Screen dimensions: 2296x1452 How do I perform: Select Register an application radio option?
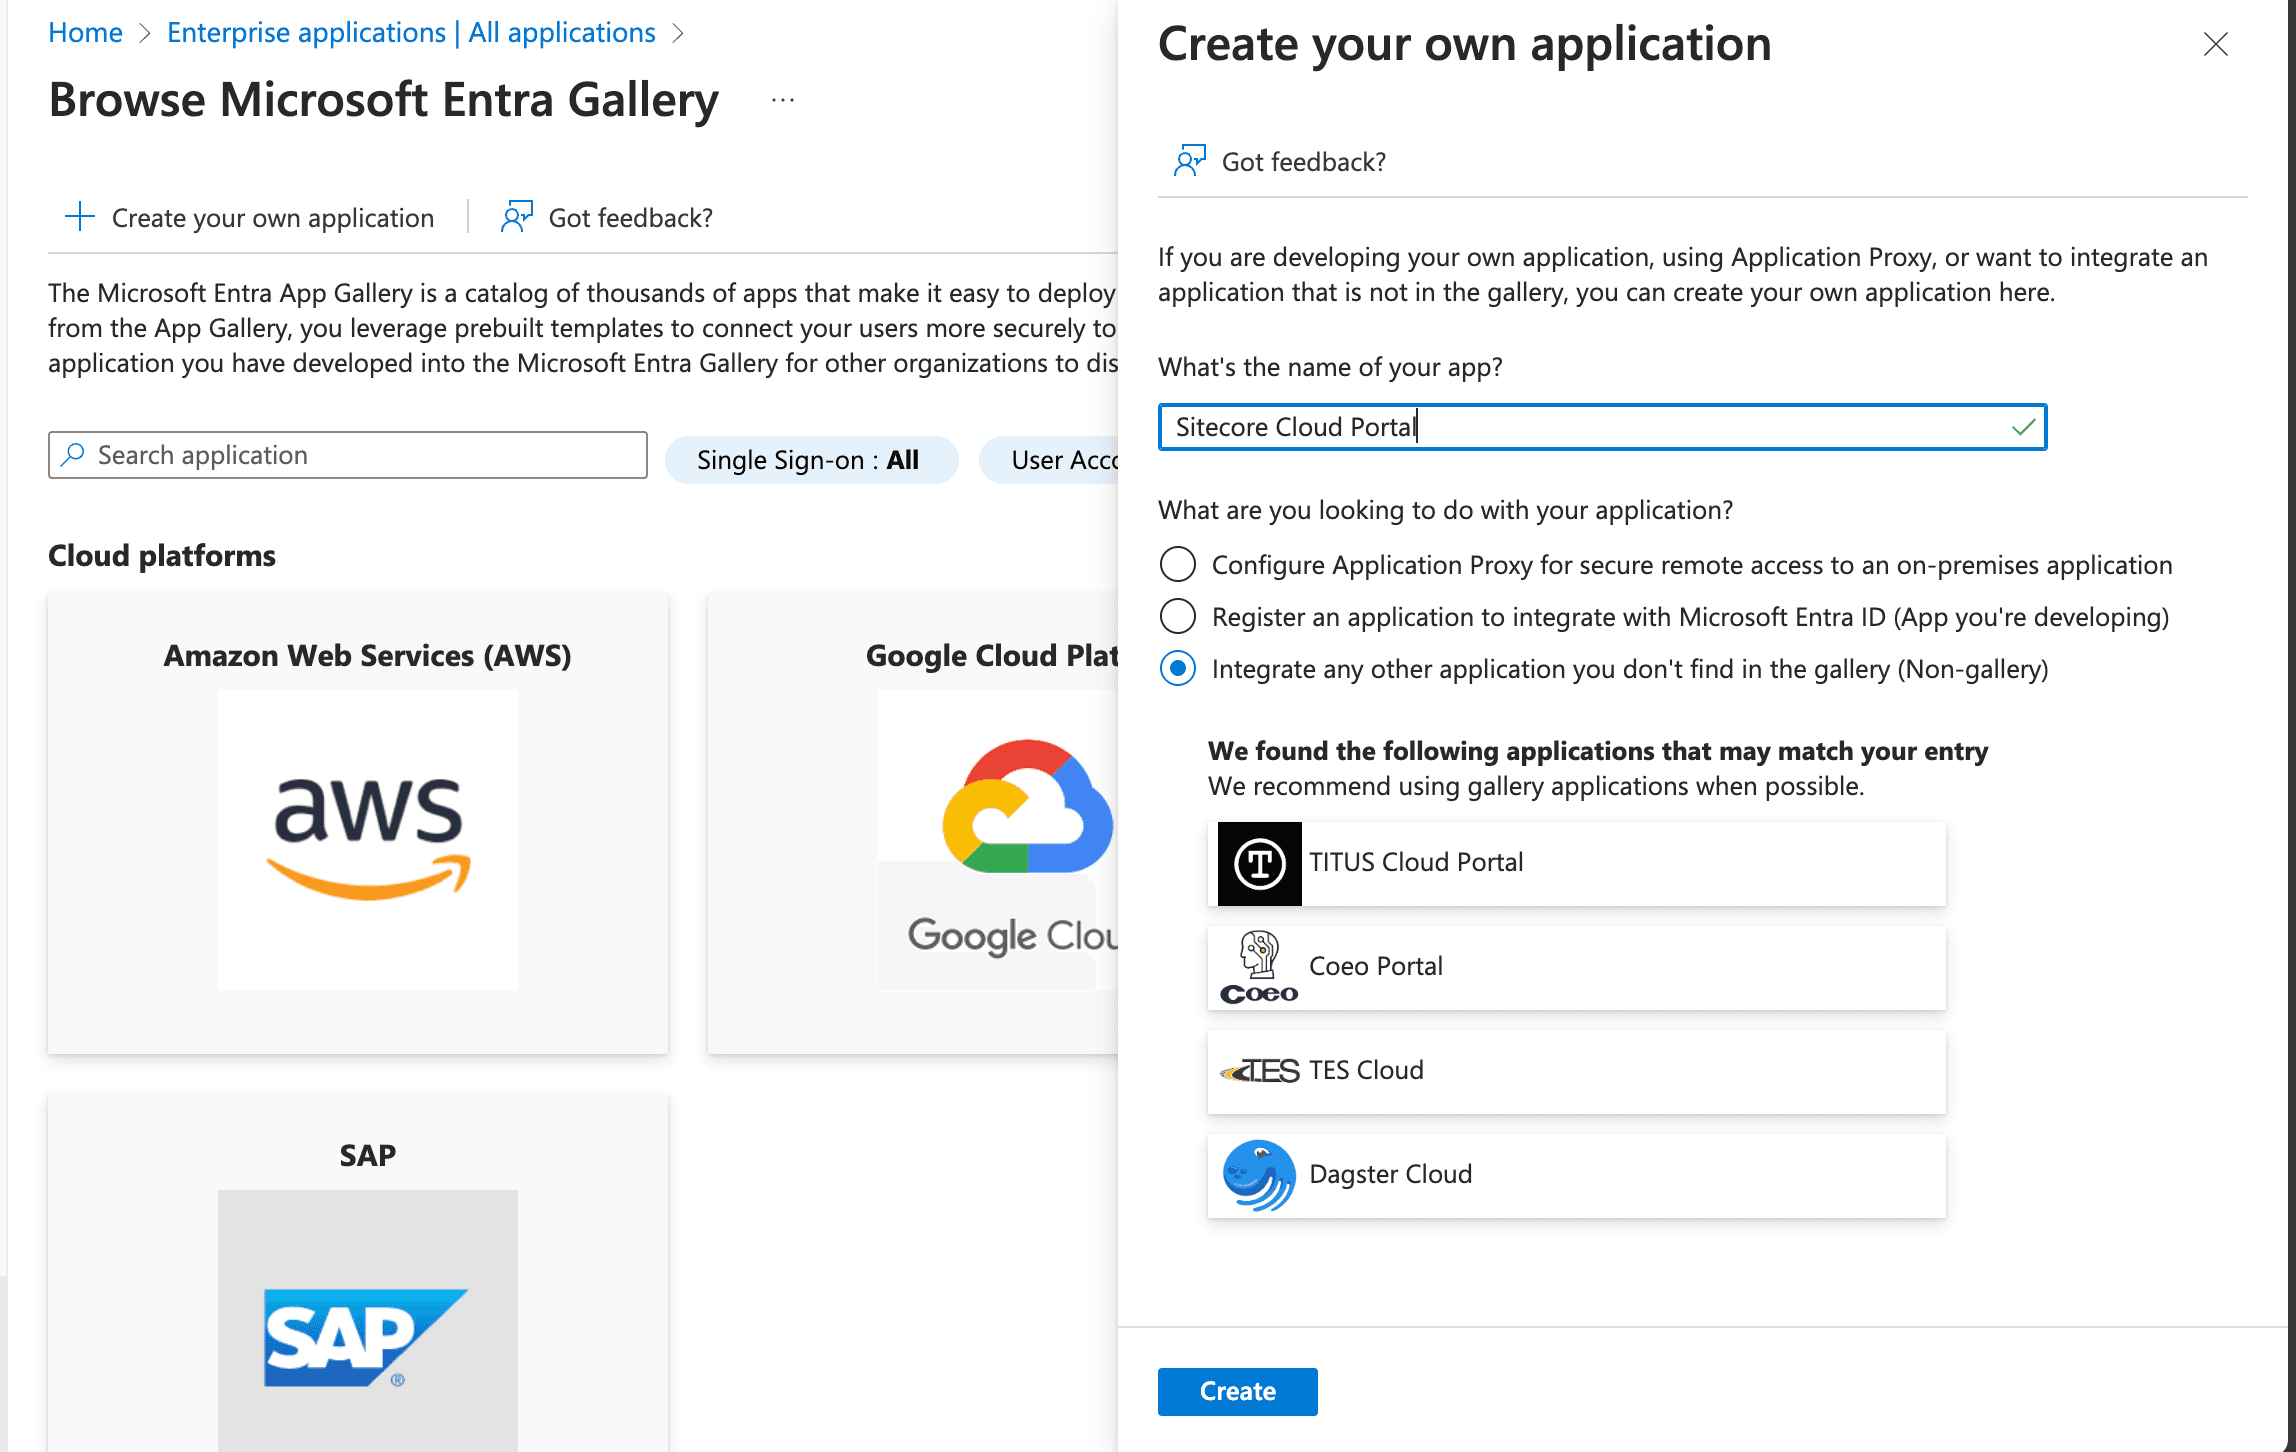[1177, 616]
